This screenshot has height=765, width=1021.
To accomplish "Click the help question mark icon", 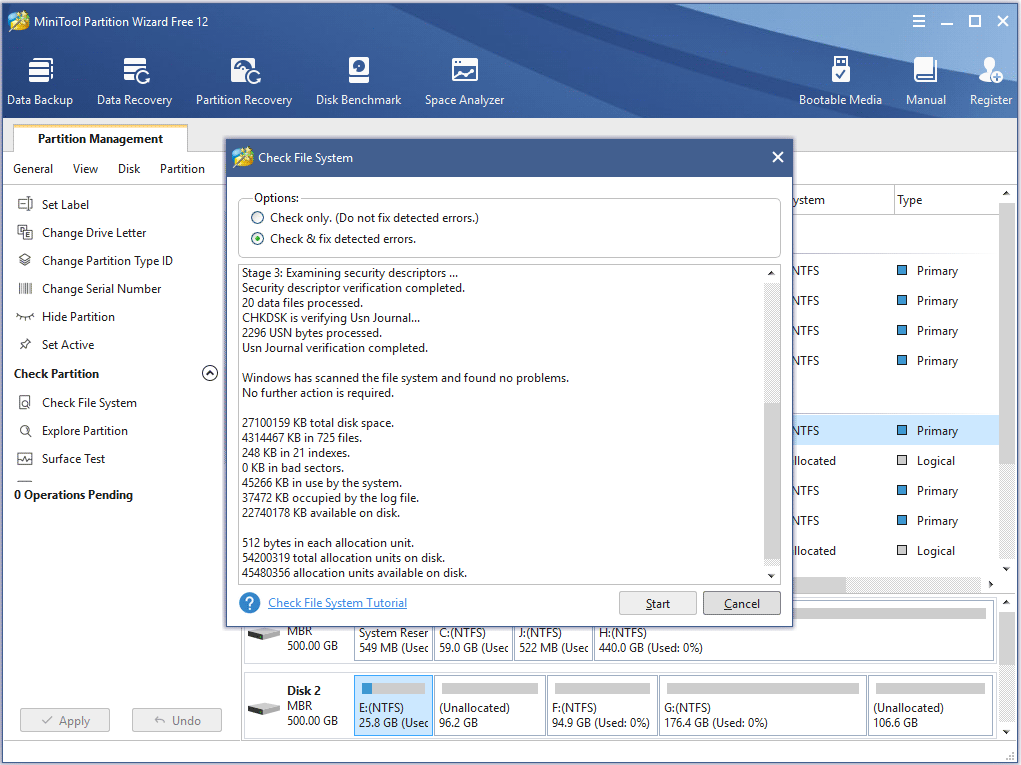I will click(249, 603).
